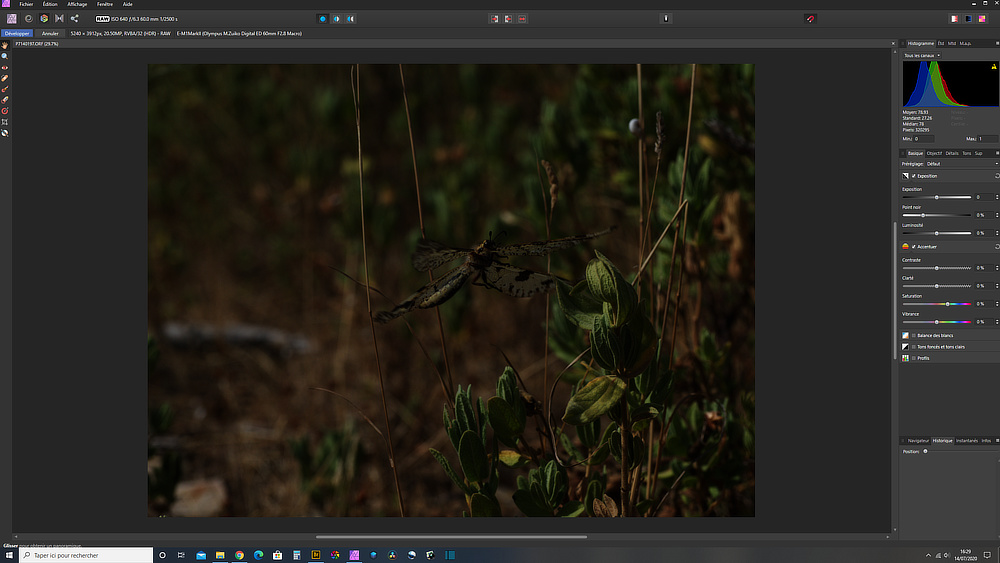Viewport: 1000px width, 563px height.
Task: Choose the split view mode icon
Action: (337, 18)
